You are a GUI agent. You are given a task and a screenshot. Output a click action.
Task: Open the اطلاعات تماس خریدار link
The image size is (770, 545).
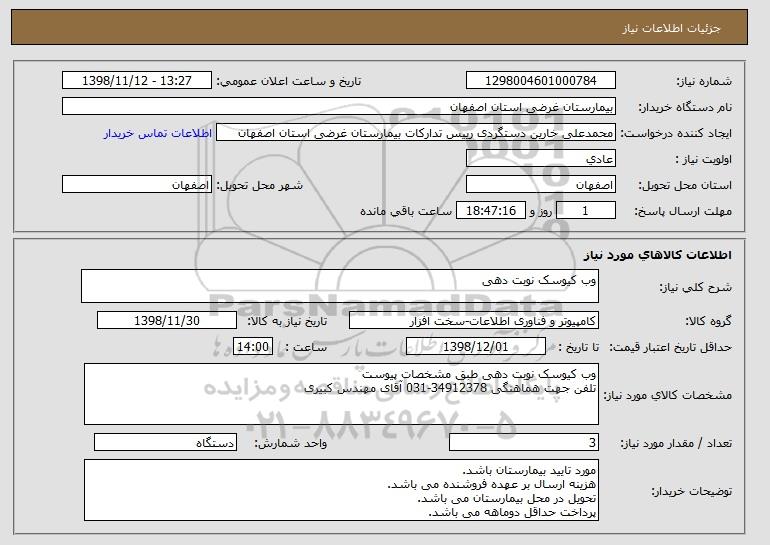coord(158,133)
